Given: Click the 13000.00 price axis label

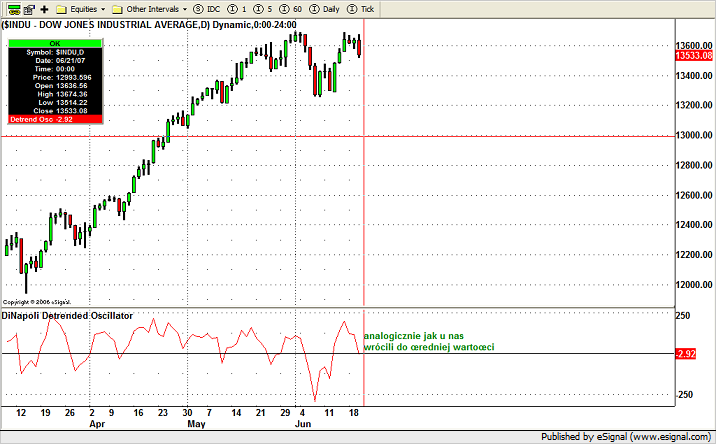Looking at the screenshot, I should pyautogui.click(x=694, y=135).
